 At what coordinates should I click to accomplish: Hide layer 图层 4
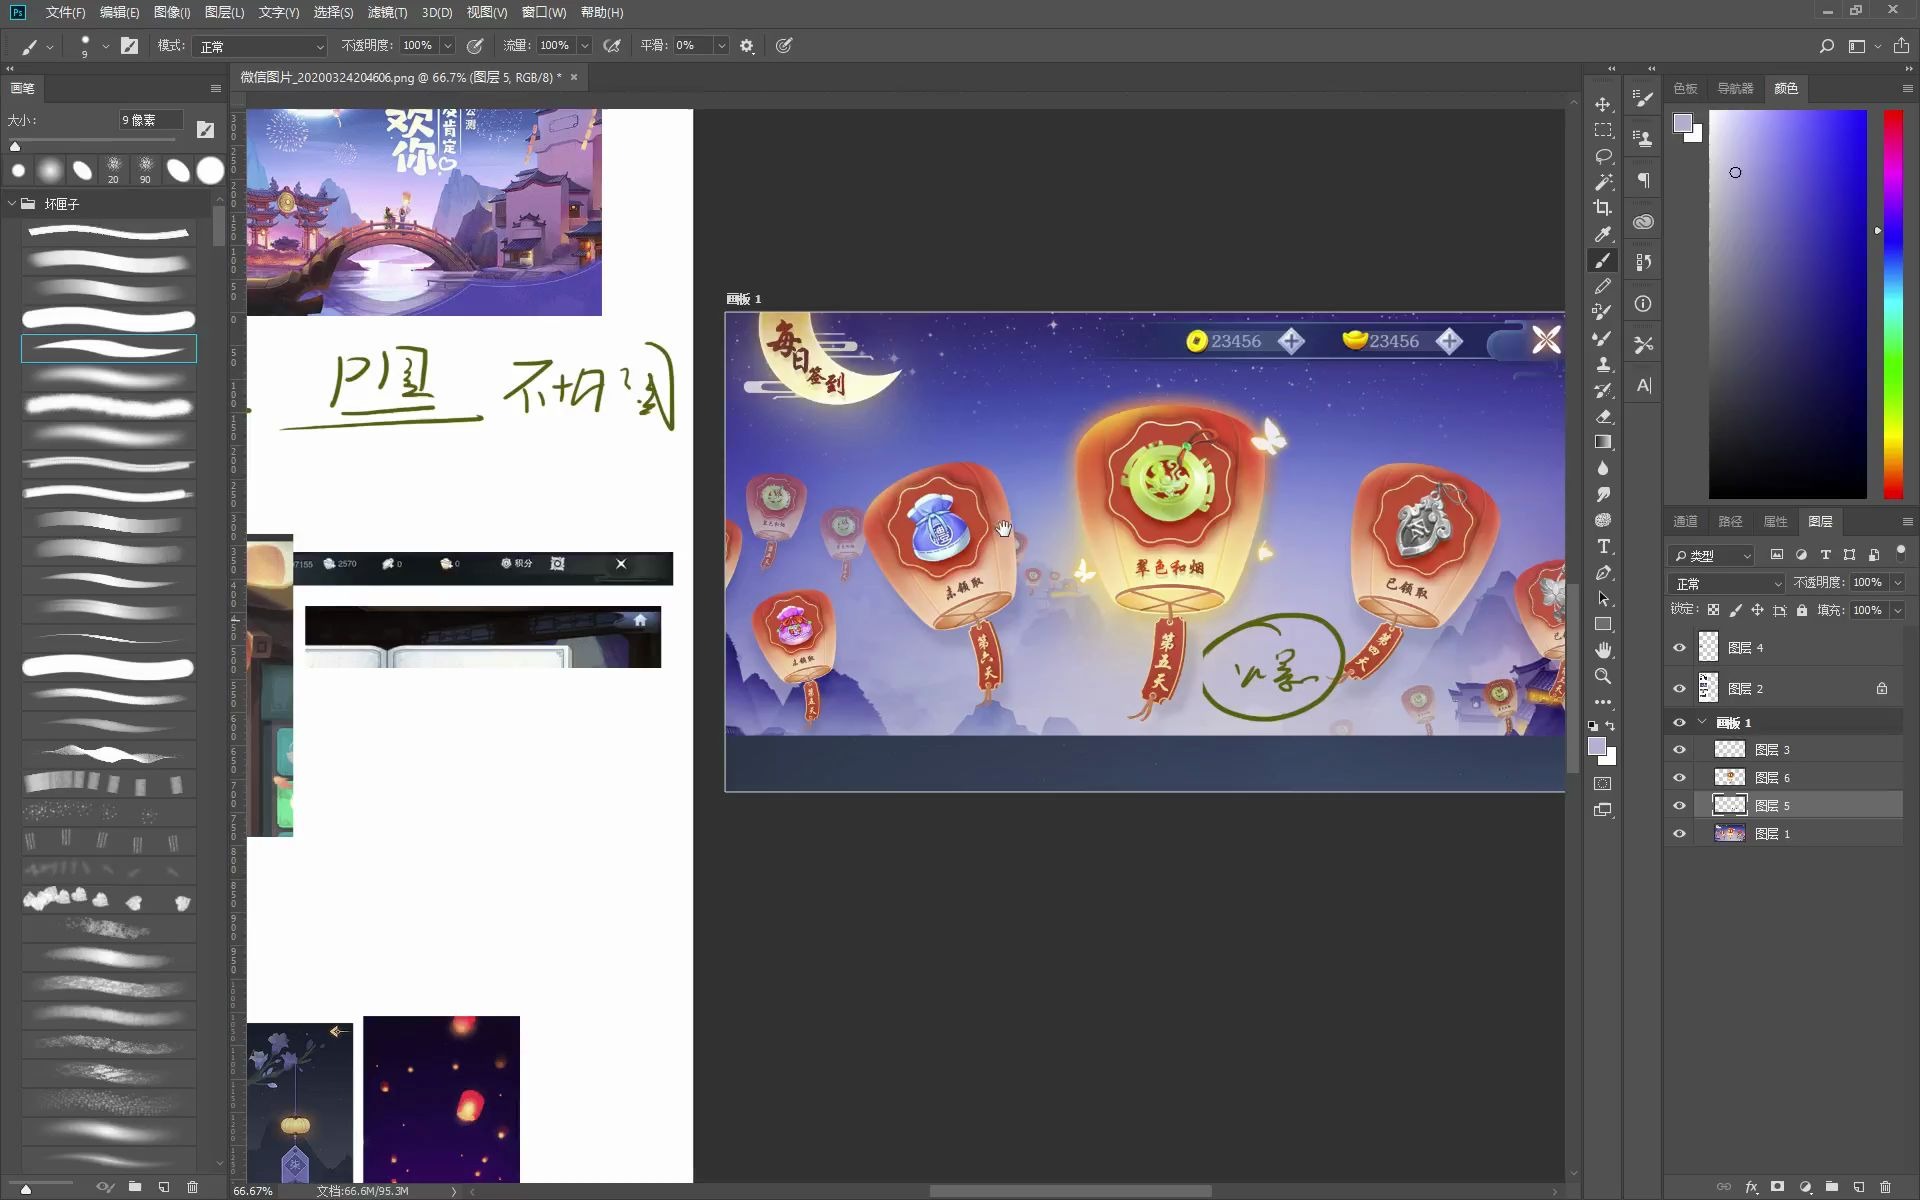1679,648
